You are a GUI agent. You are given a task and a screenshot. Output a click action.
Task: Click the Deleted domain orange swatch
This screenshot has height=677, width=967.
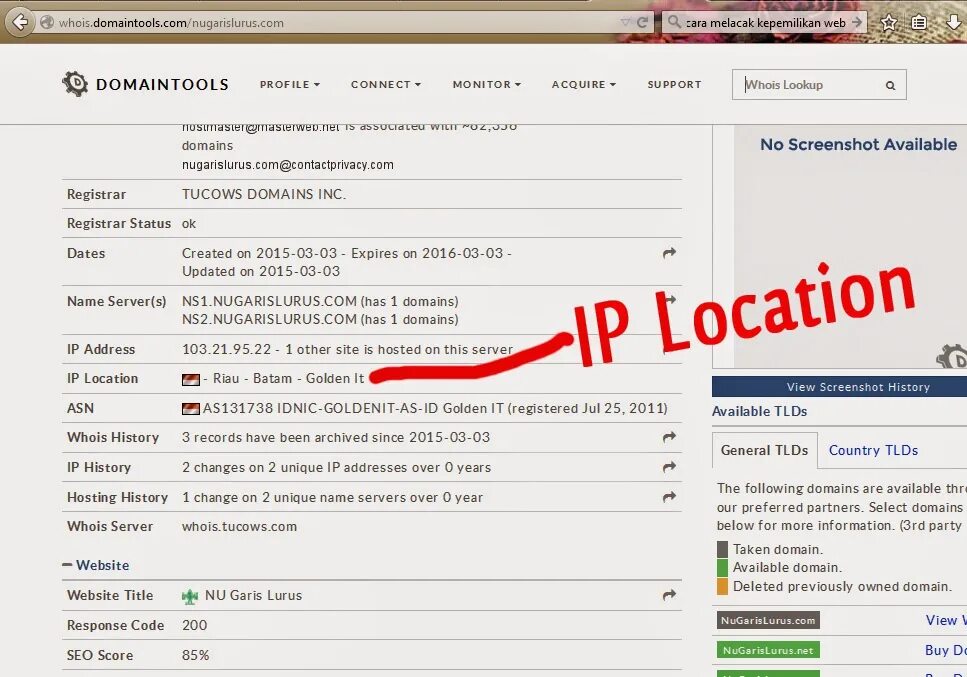pyautogui.click(x=722, y=586)
